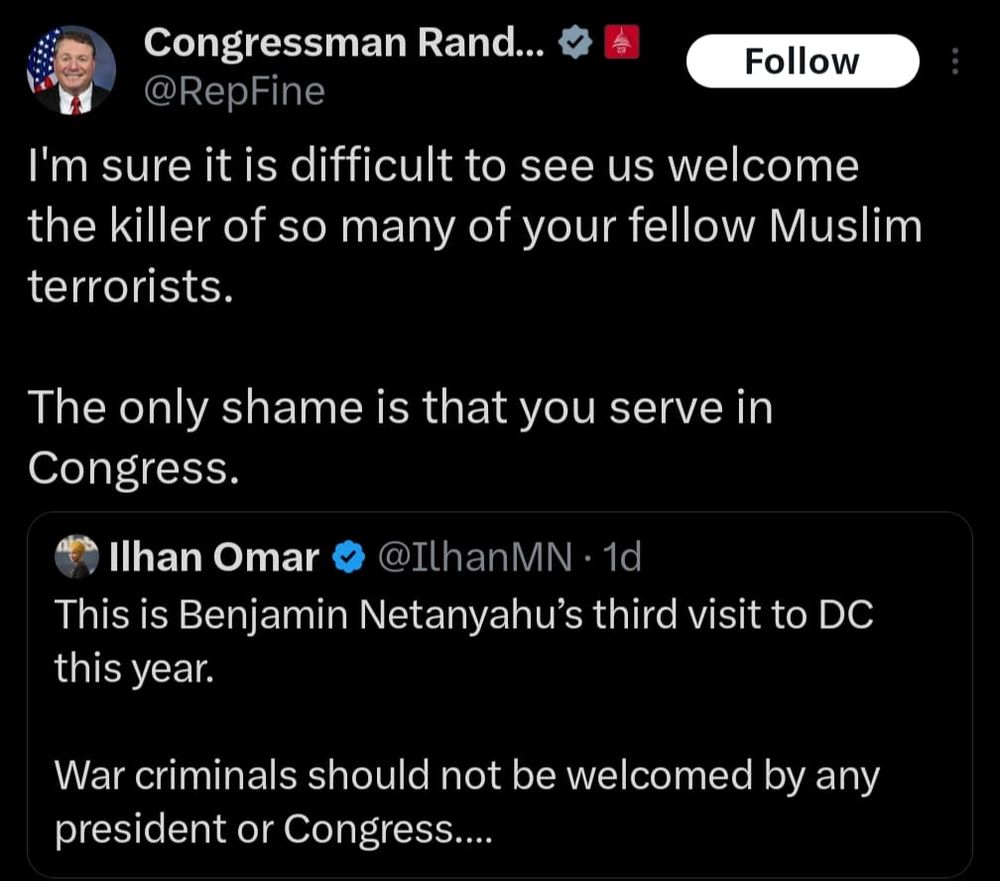Visit the @RepFine handle link

tap(235, 91)
